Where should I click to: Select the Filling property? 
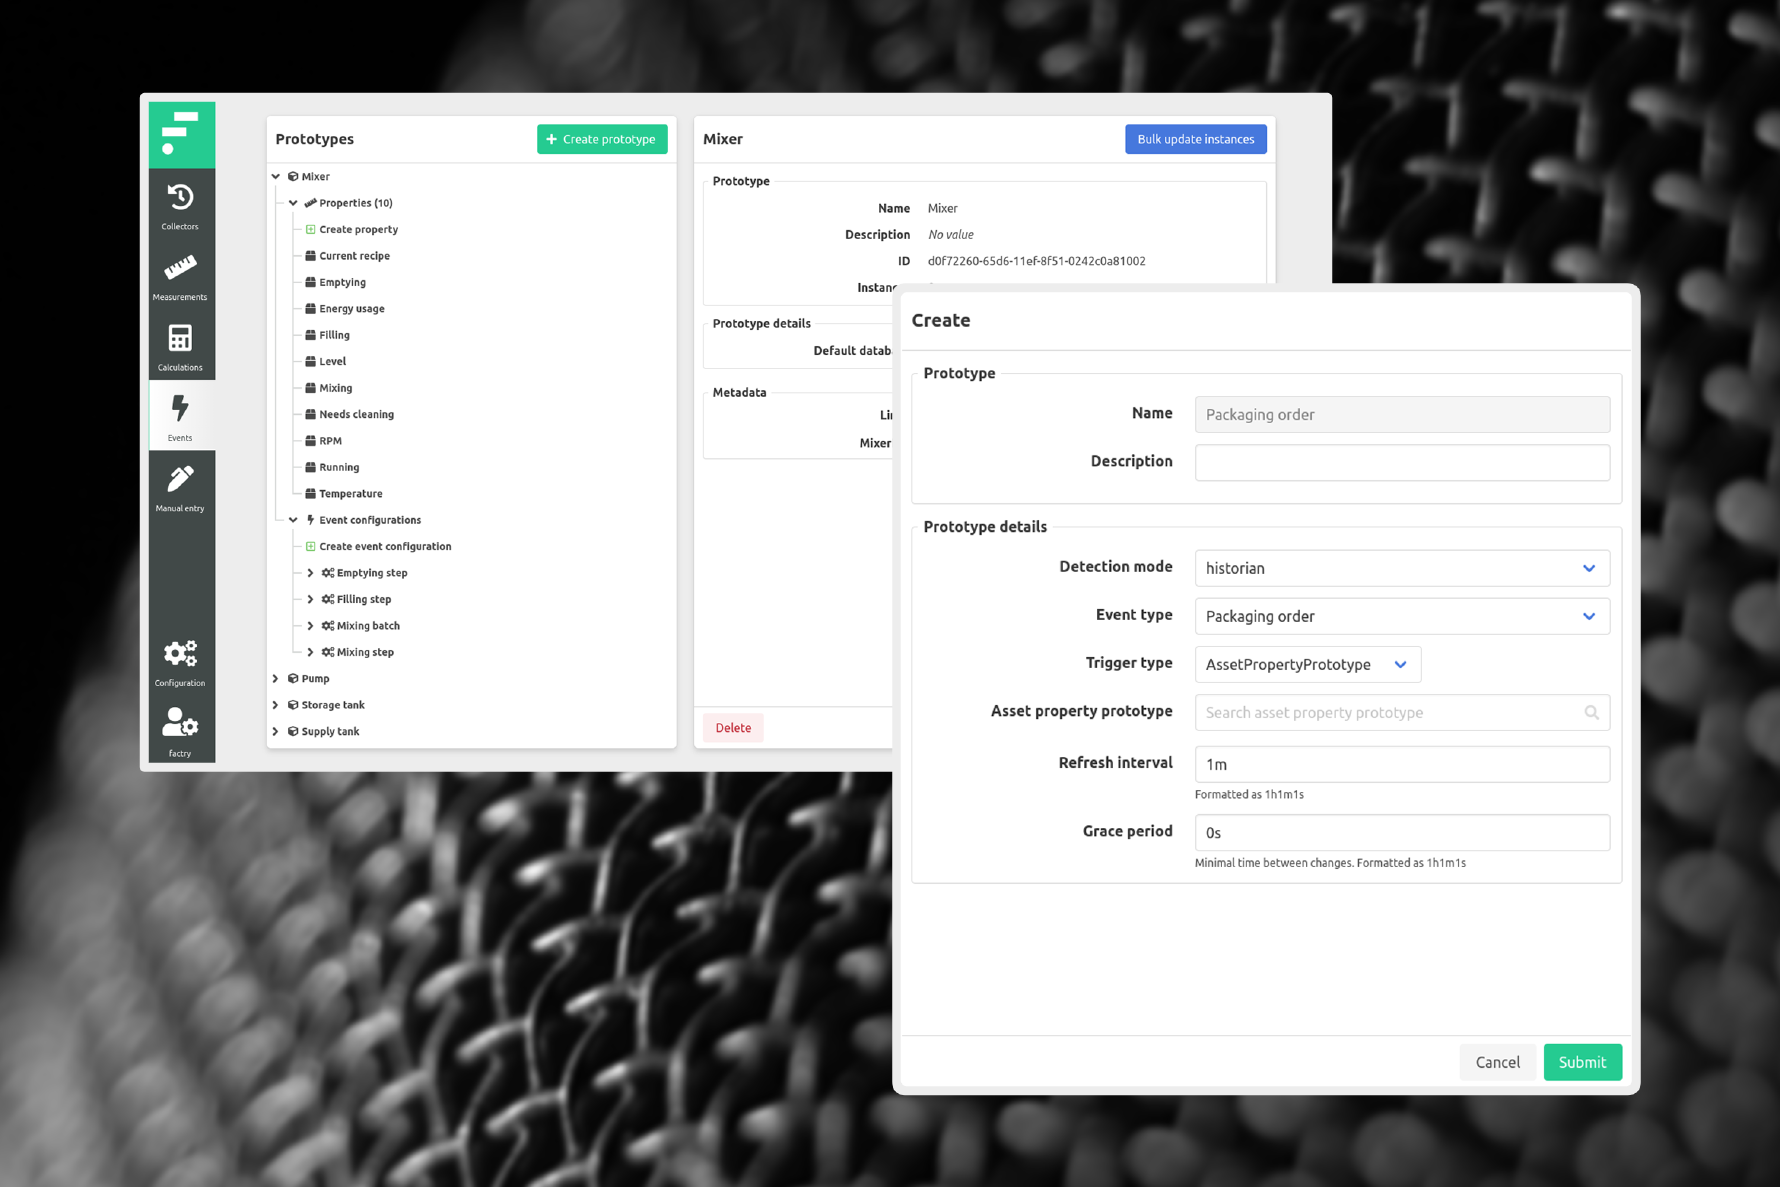pos(334,335)
